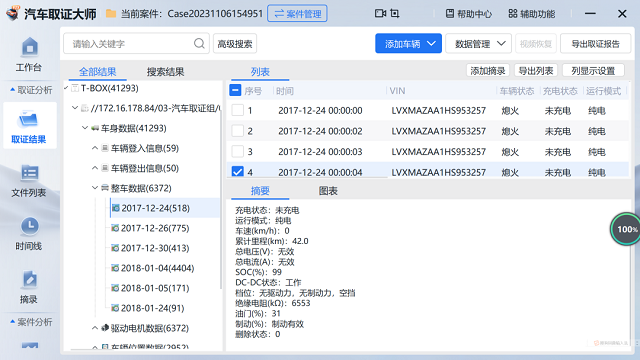The image size is (640, 360).
Task: Collapse the //172.16.178.84 path node
Action: pyautogui.click(x=75, y=108)
